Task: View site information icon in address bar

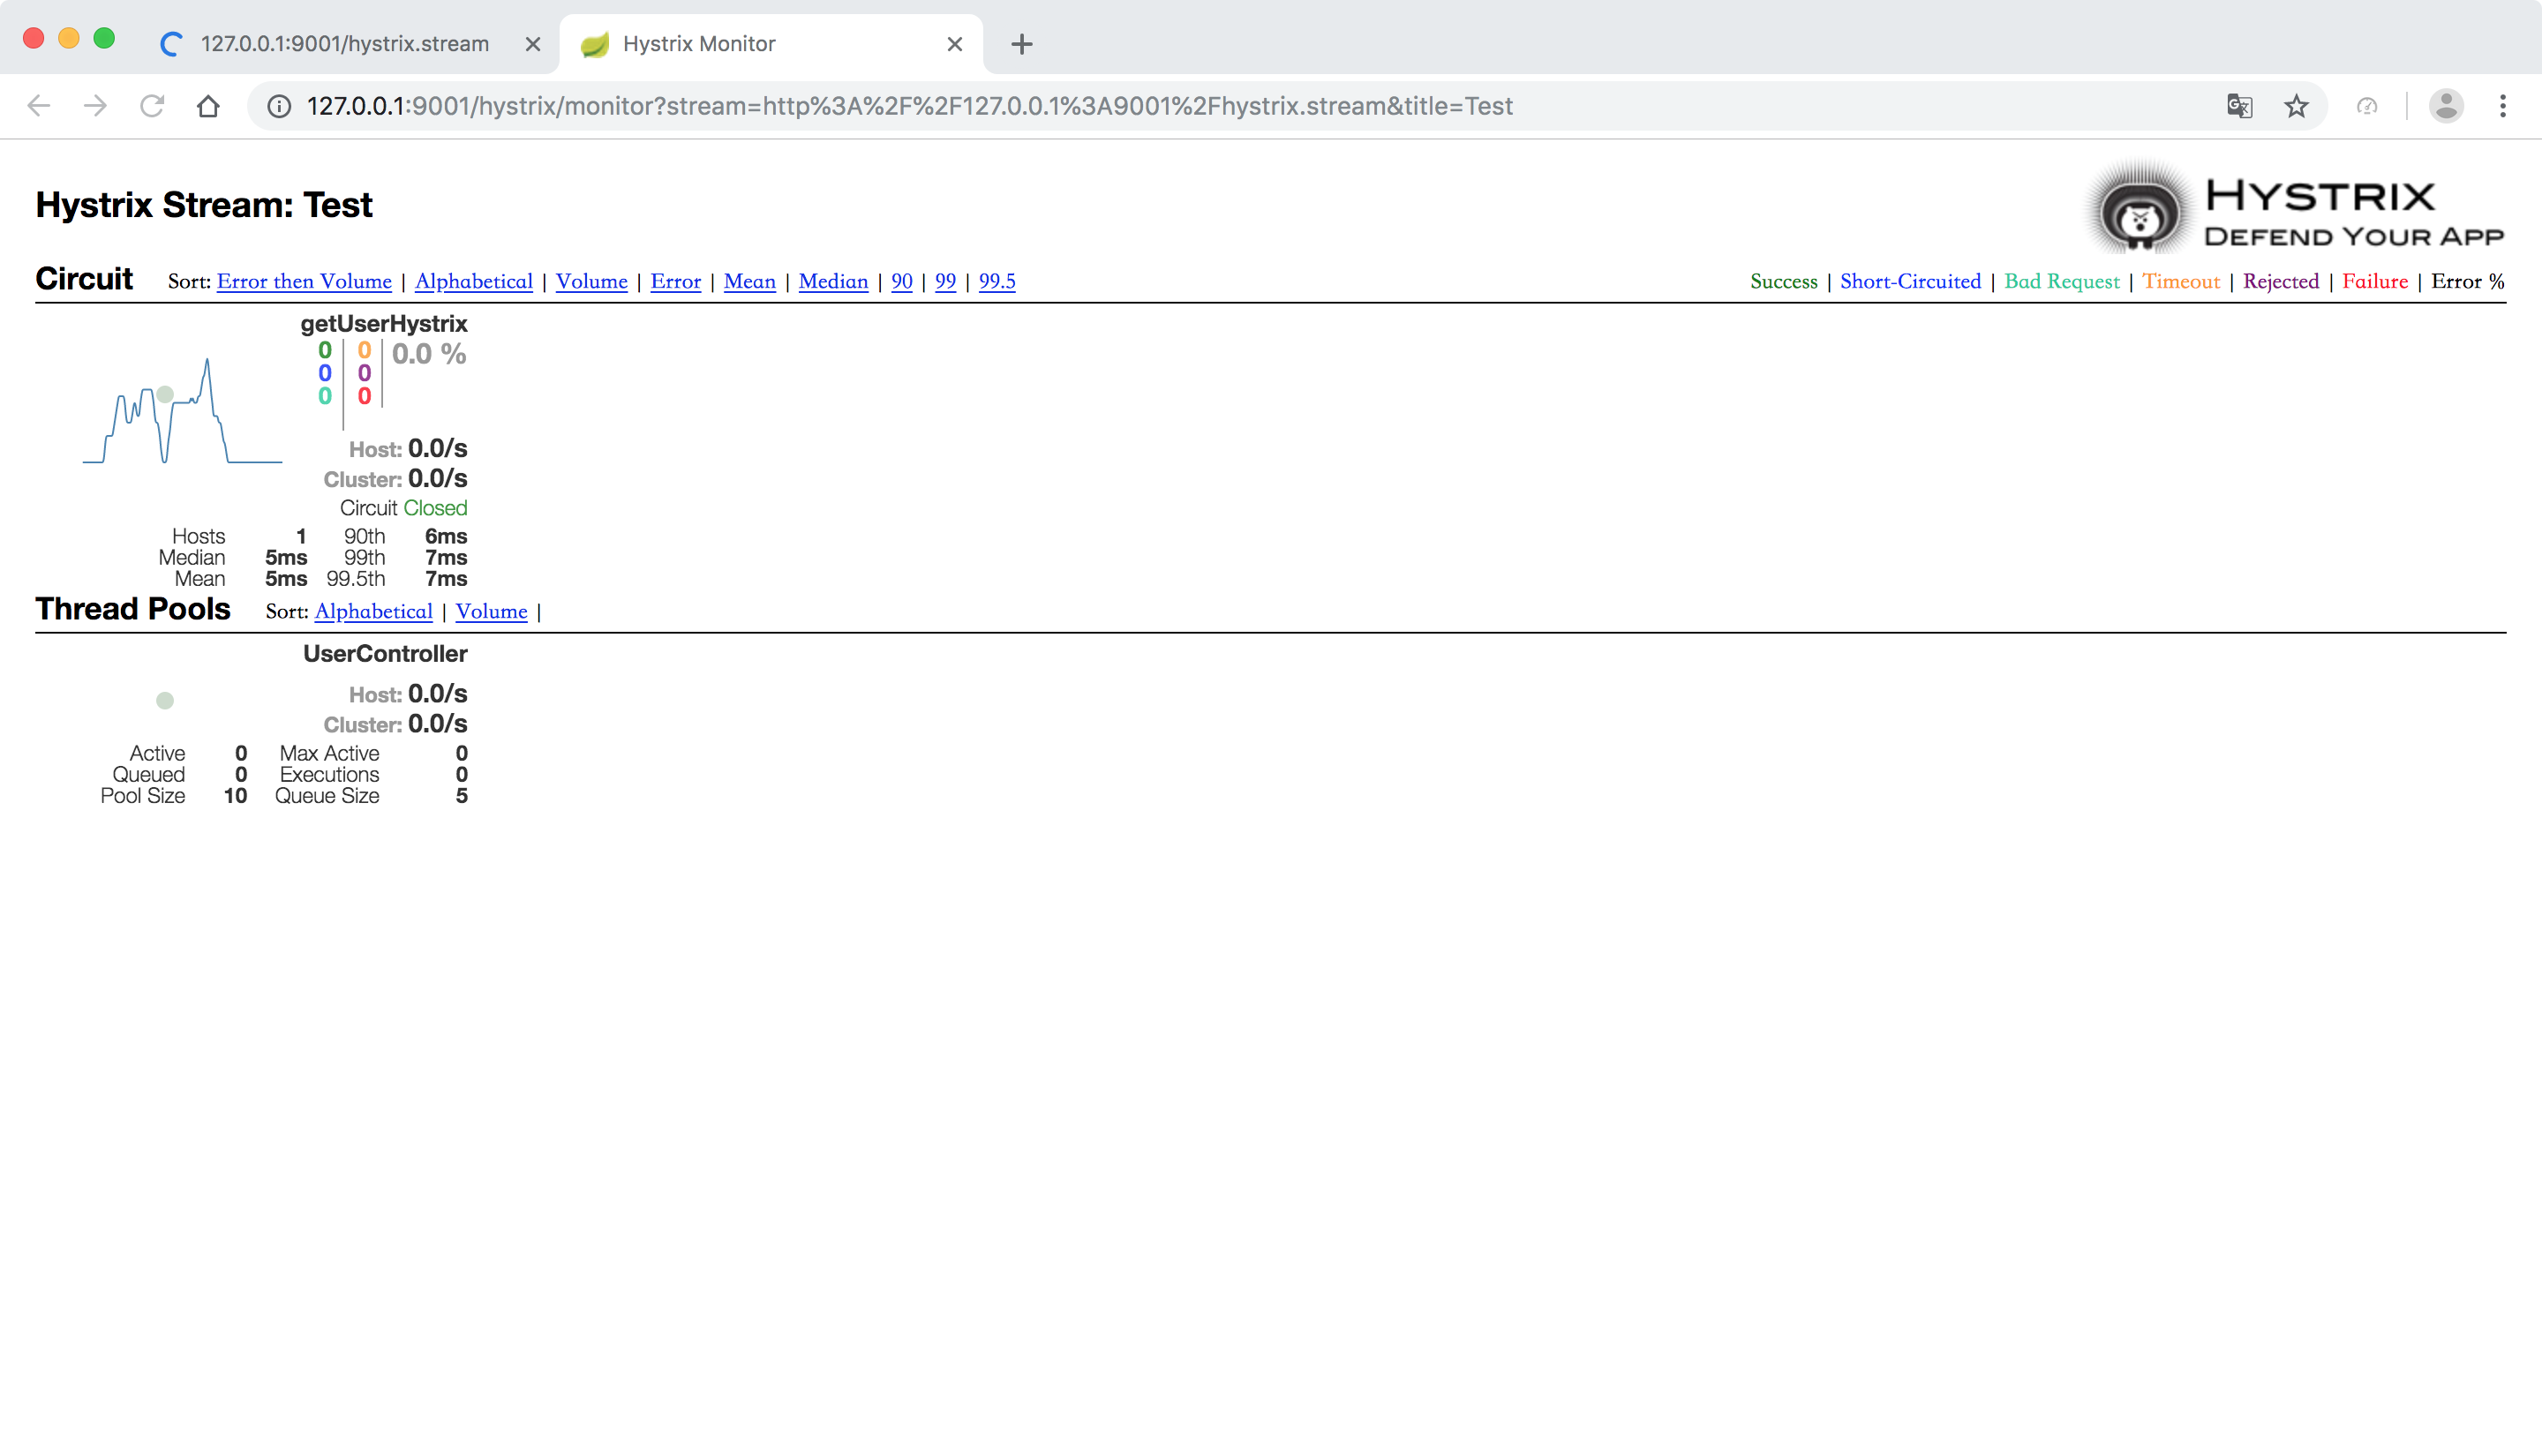Action: pos(279,106)
